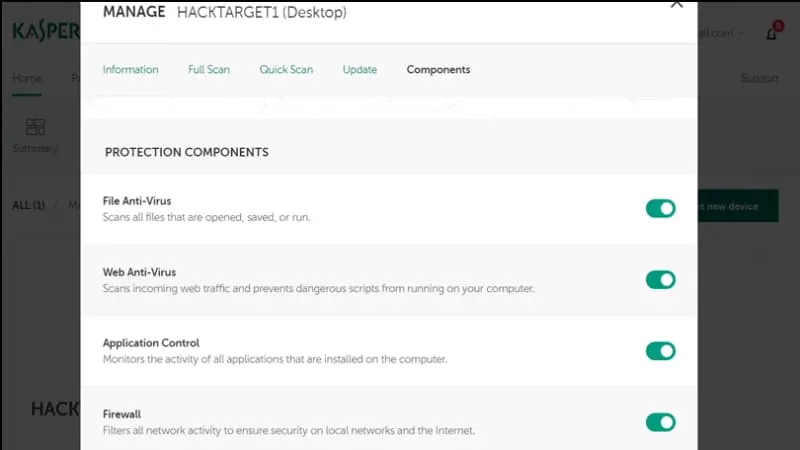Click the Kaspersky logo behind dialog
This screenshot has width=800, height=450.
coord(46,31)
